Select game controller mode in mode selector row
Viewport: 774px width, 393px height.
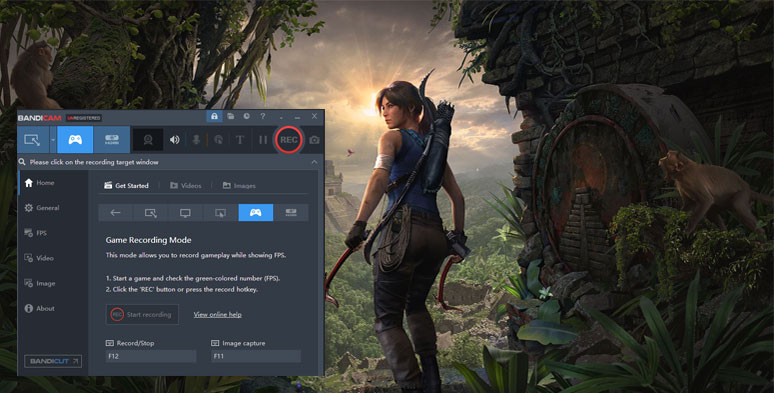click(256, 213)
